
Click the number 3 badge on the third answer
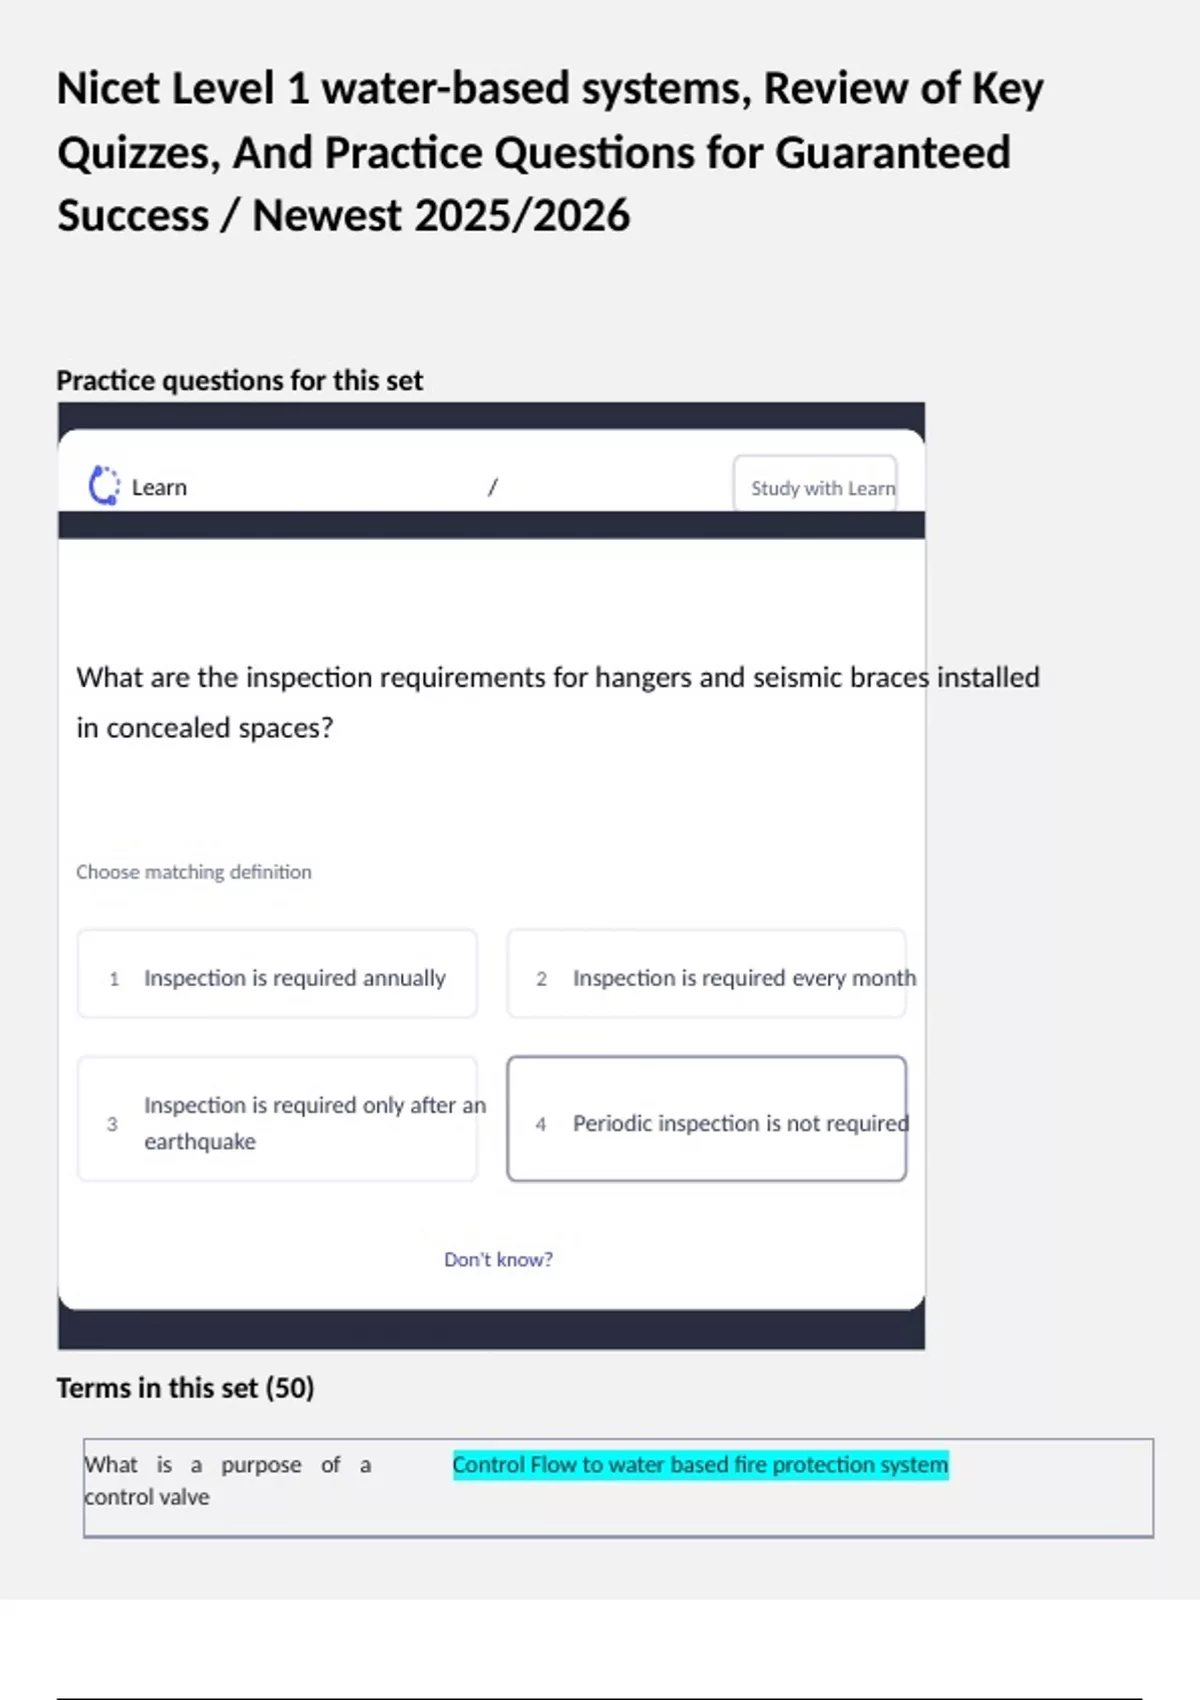point(112,1125)
